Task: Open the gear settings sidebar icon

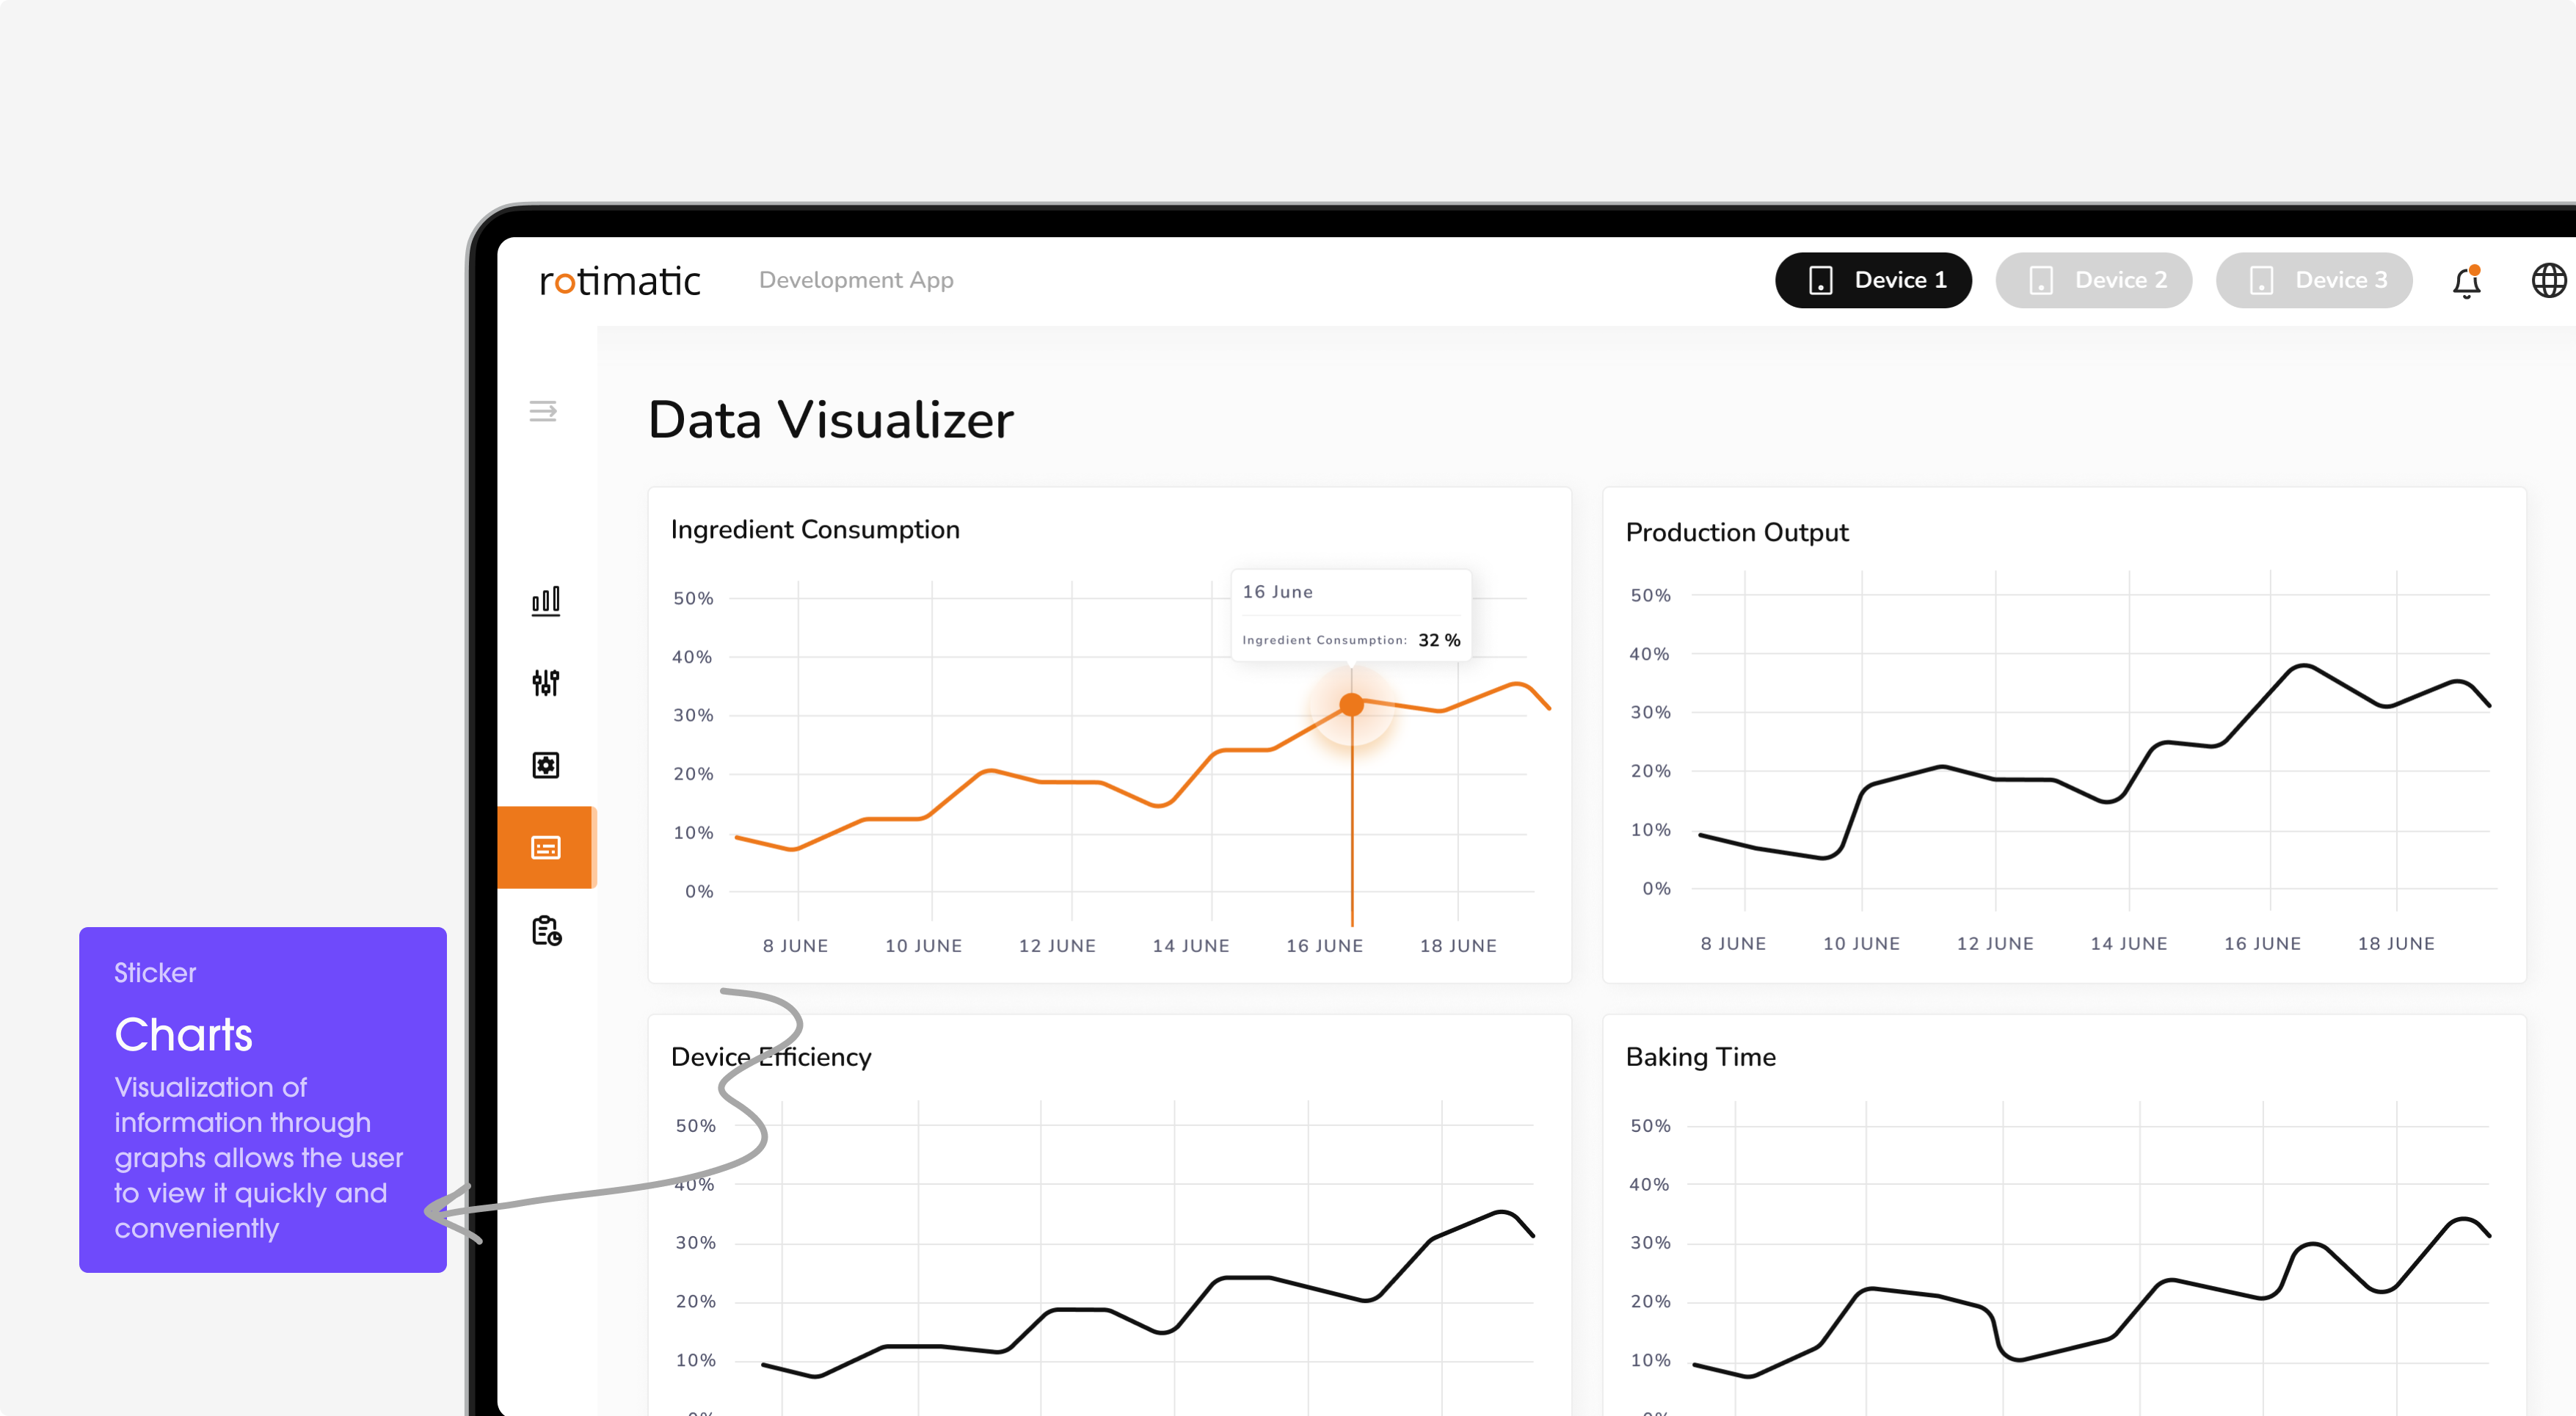Action: [546, 765]
